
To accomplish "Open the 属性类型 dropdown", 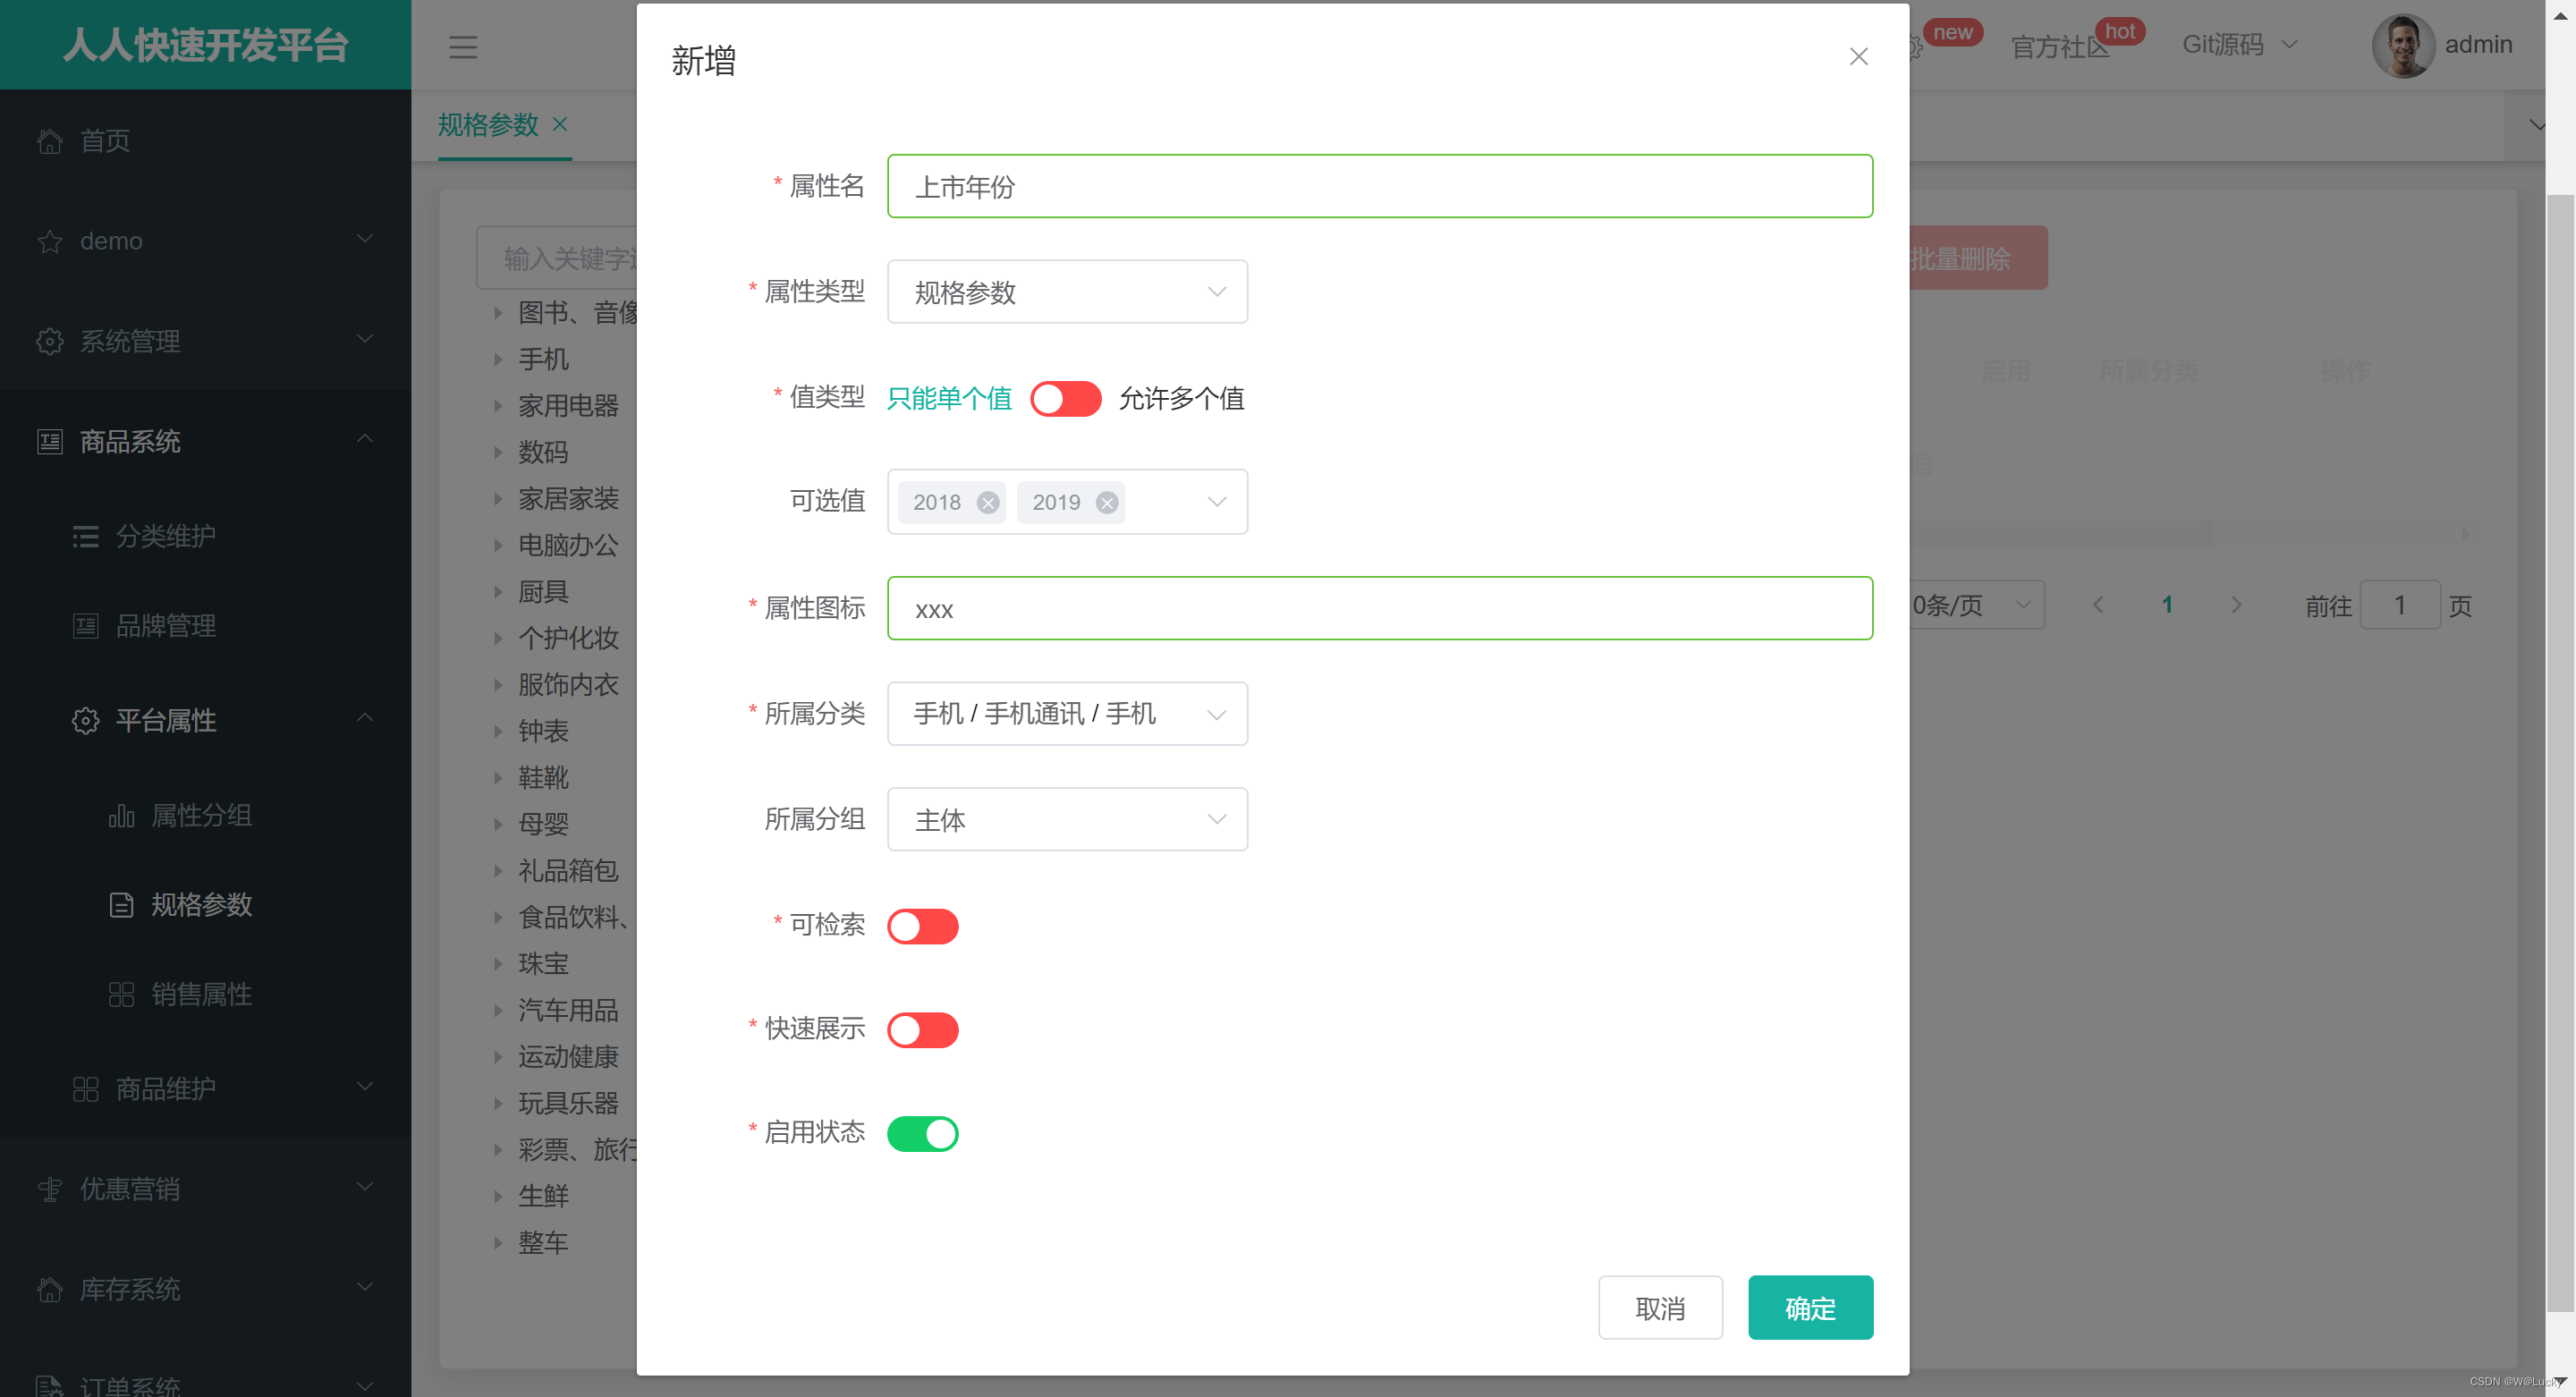I will pyautogui.click(x=1066, y=292).
